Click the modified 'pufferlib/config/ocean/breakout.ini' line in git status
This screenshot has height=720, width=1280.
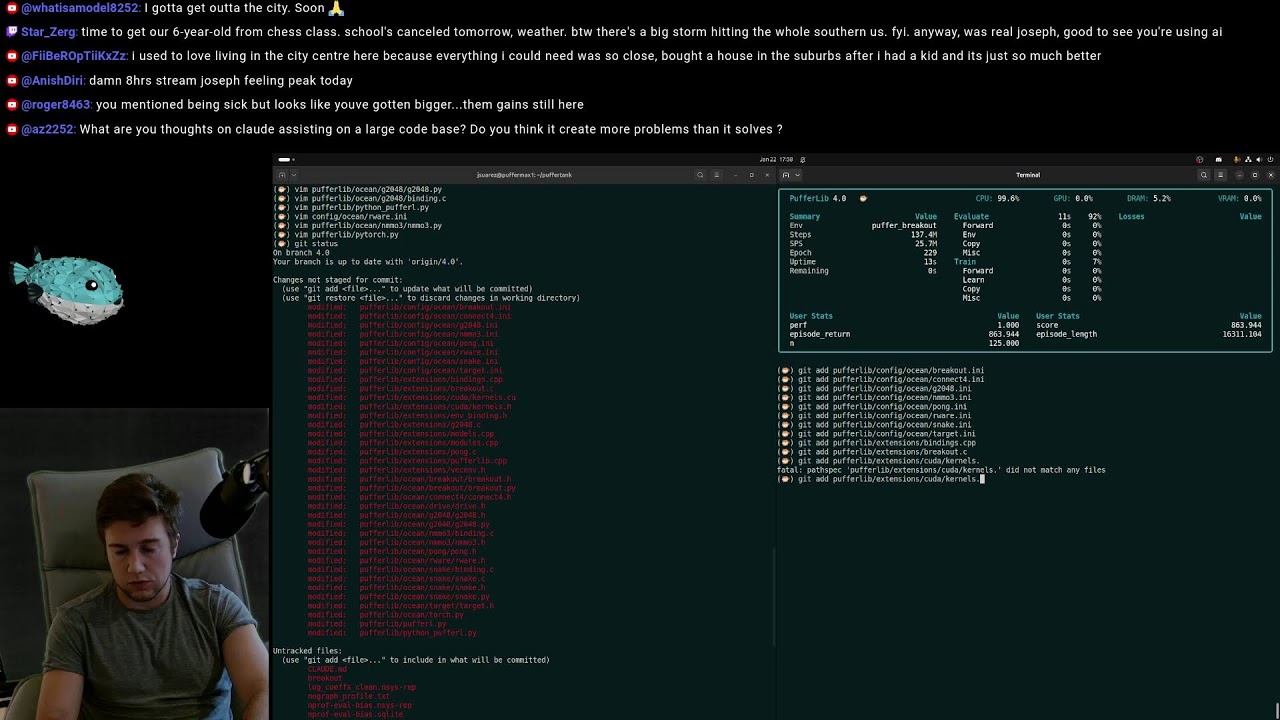point(409,307)
